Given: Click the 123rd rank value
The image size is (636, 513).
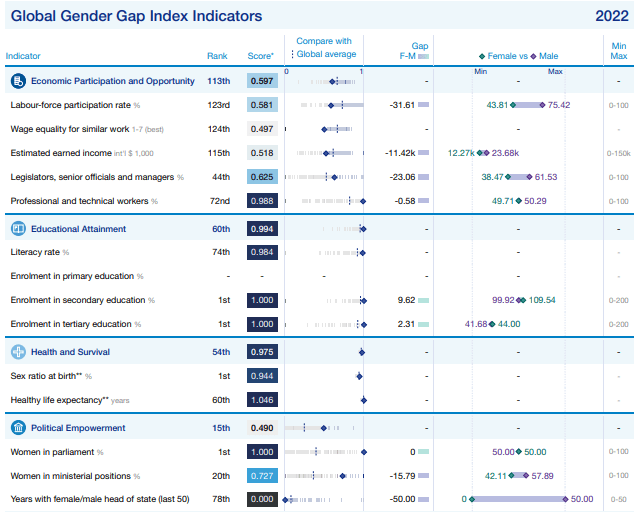Looking at the screenshot, I should tap(219, 105).
